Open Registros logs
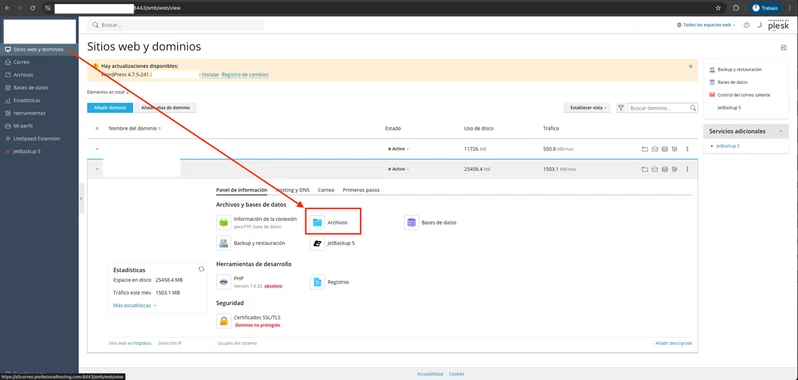The height and width of the screenshot is (380, 798). tap(330, 282)
